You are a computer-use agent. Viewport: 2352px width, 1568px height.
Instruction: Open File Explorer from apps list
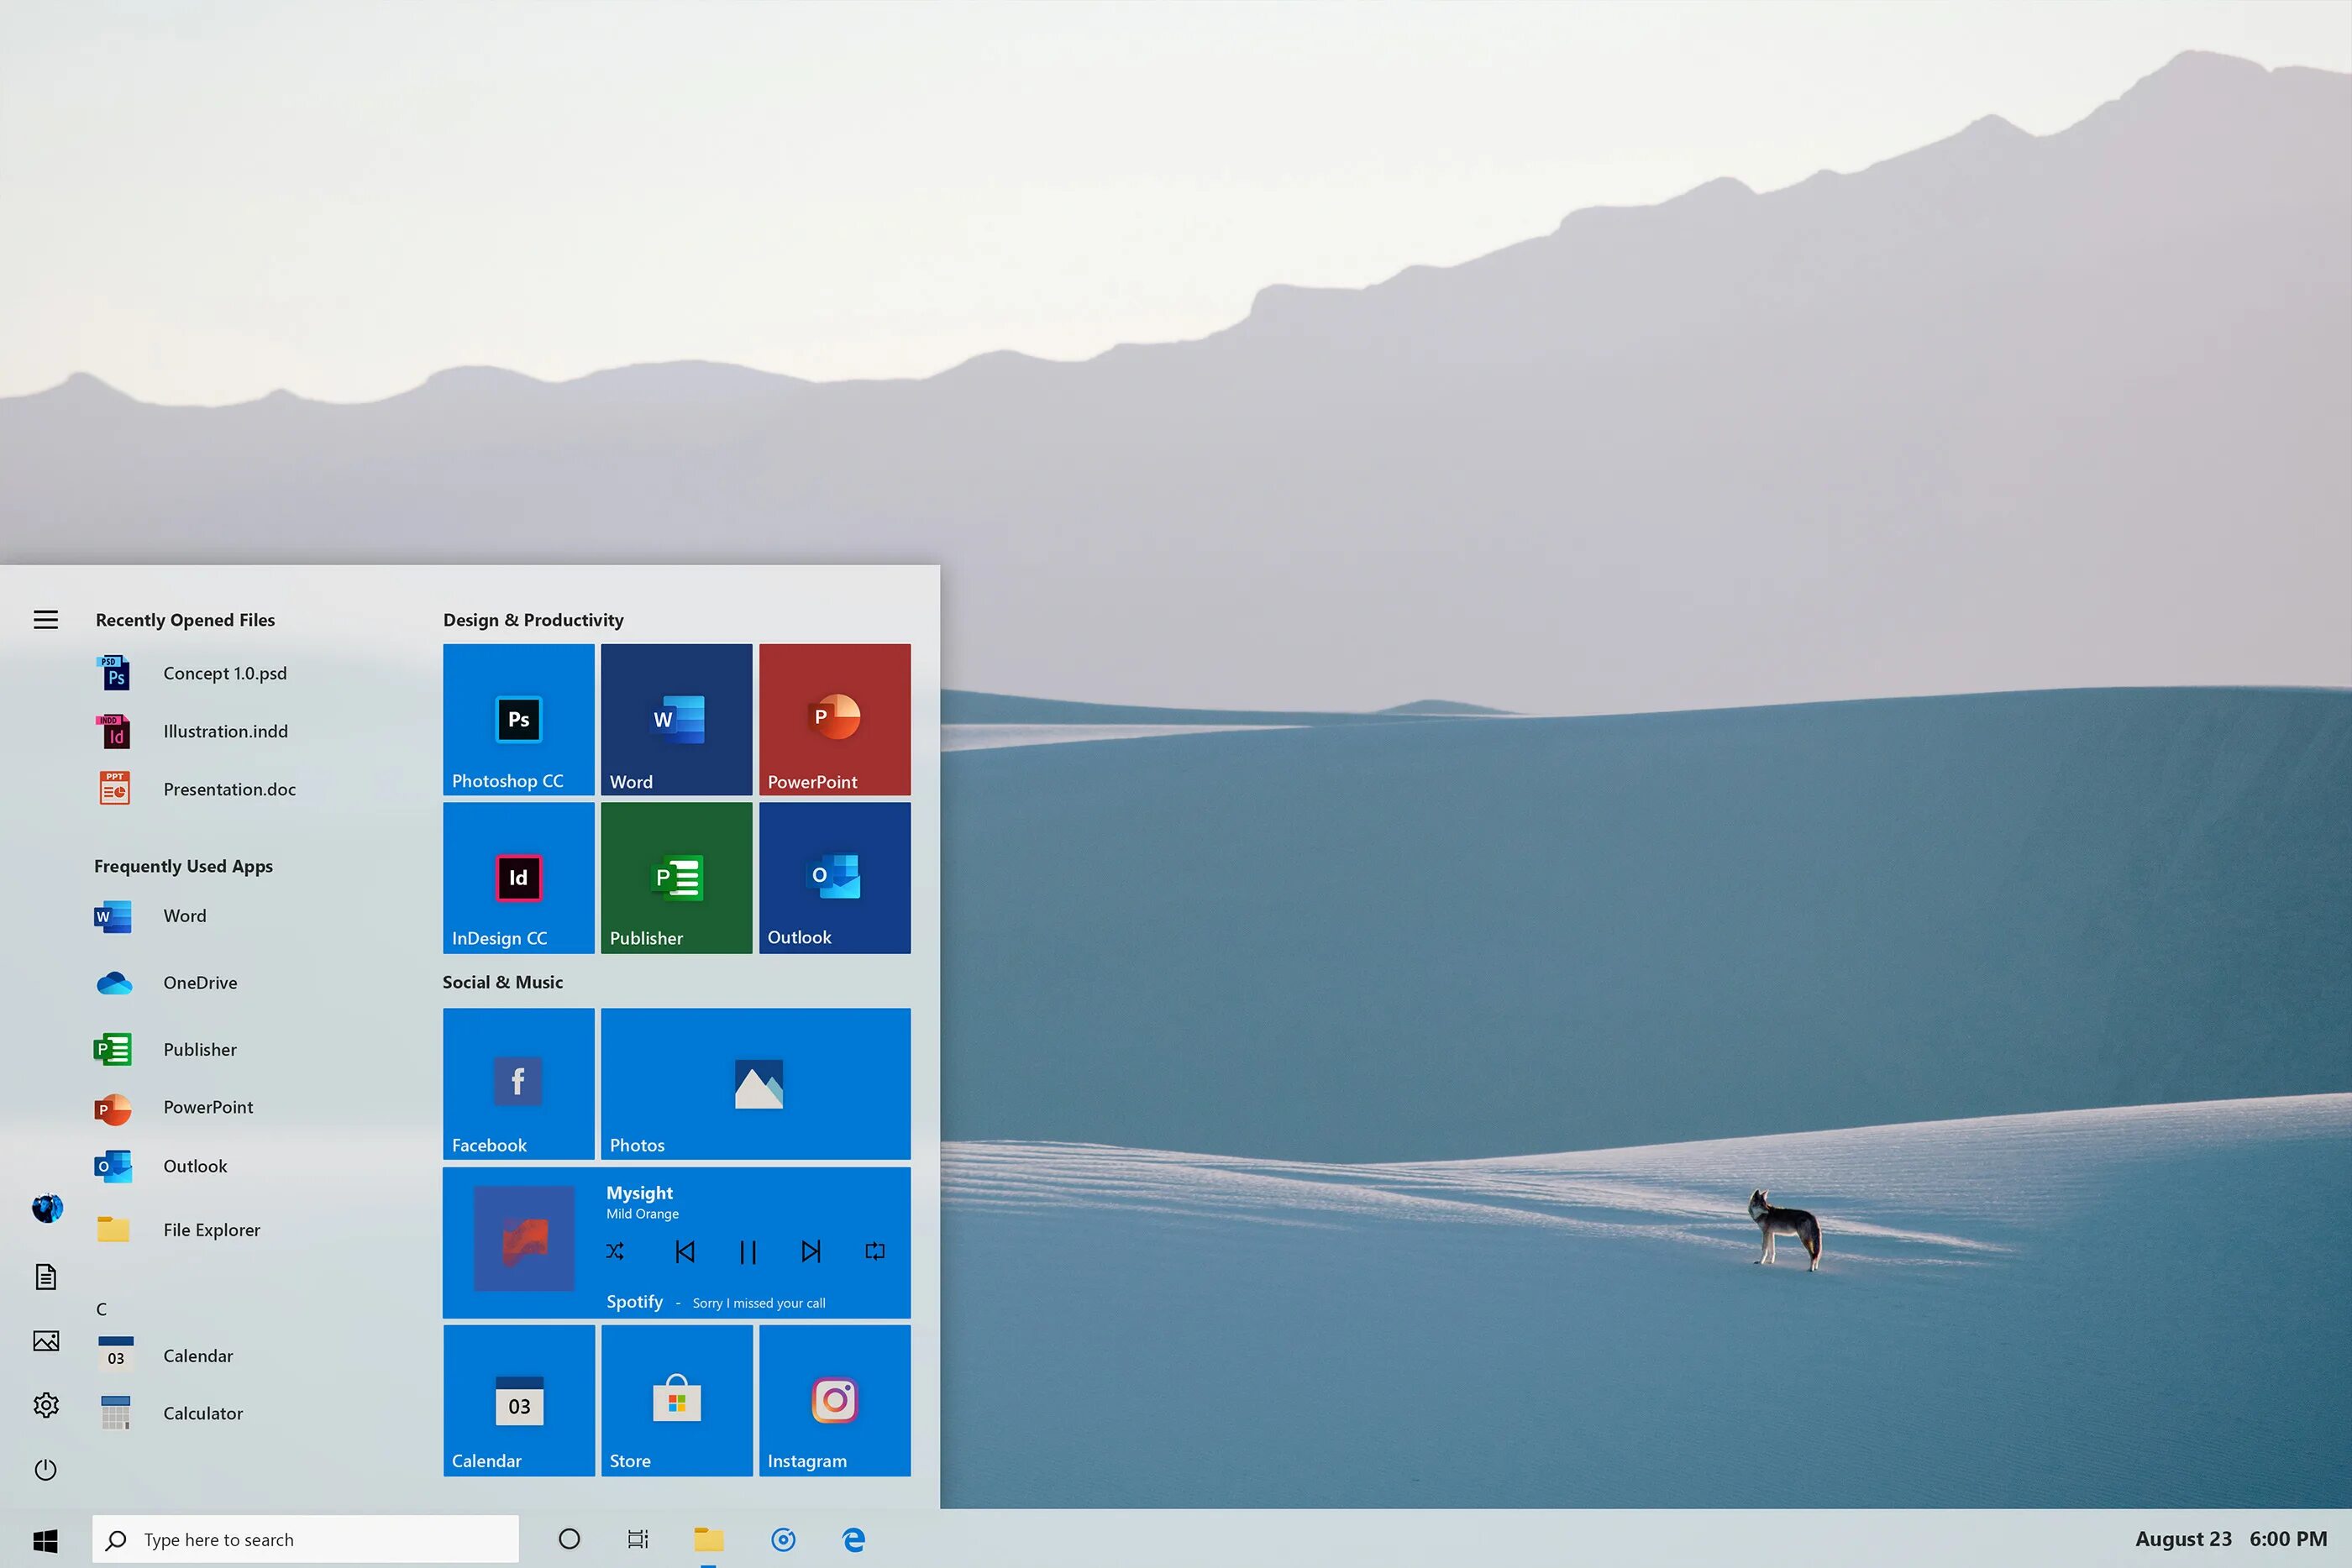212,1225
